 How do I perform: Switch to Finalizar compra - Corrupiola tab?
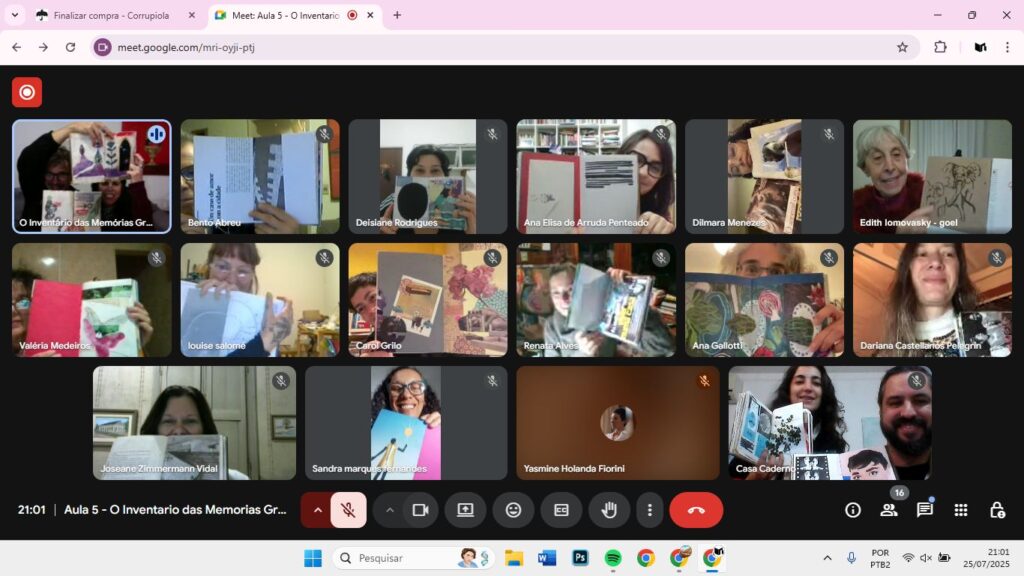[x=110, y=15]
